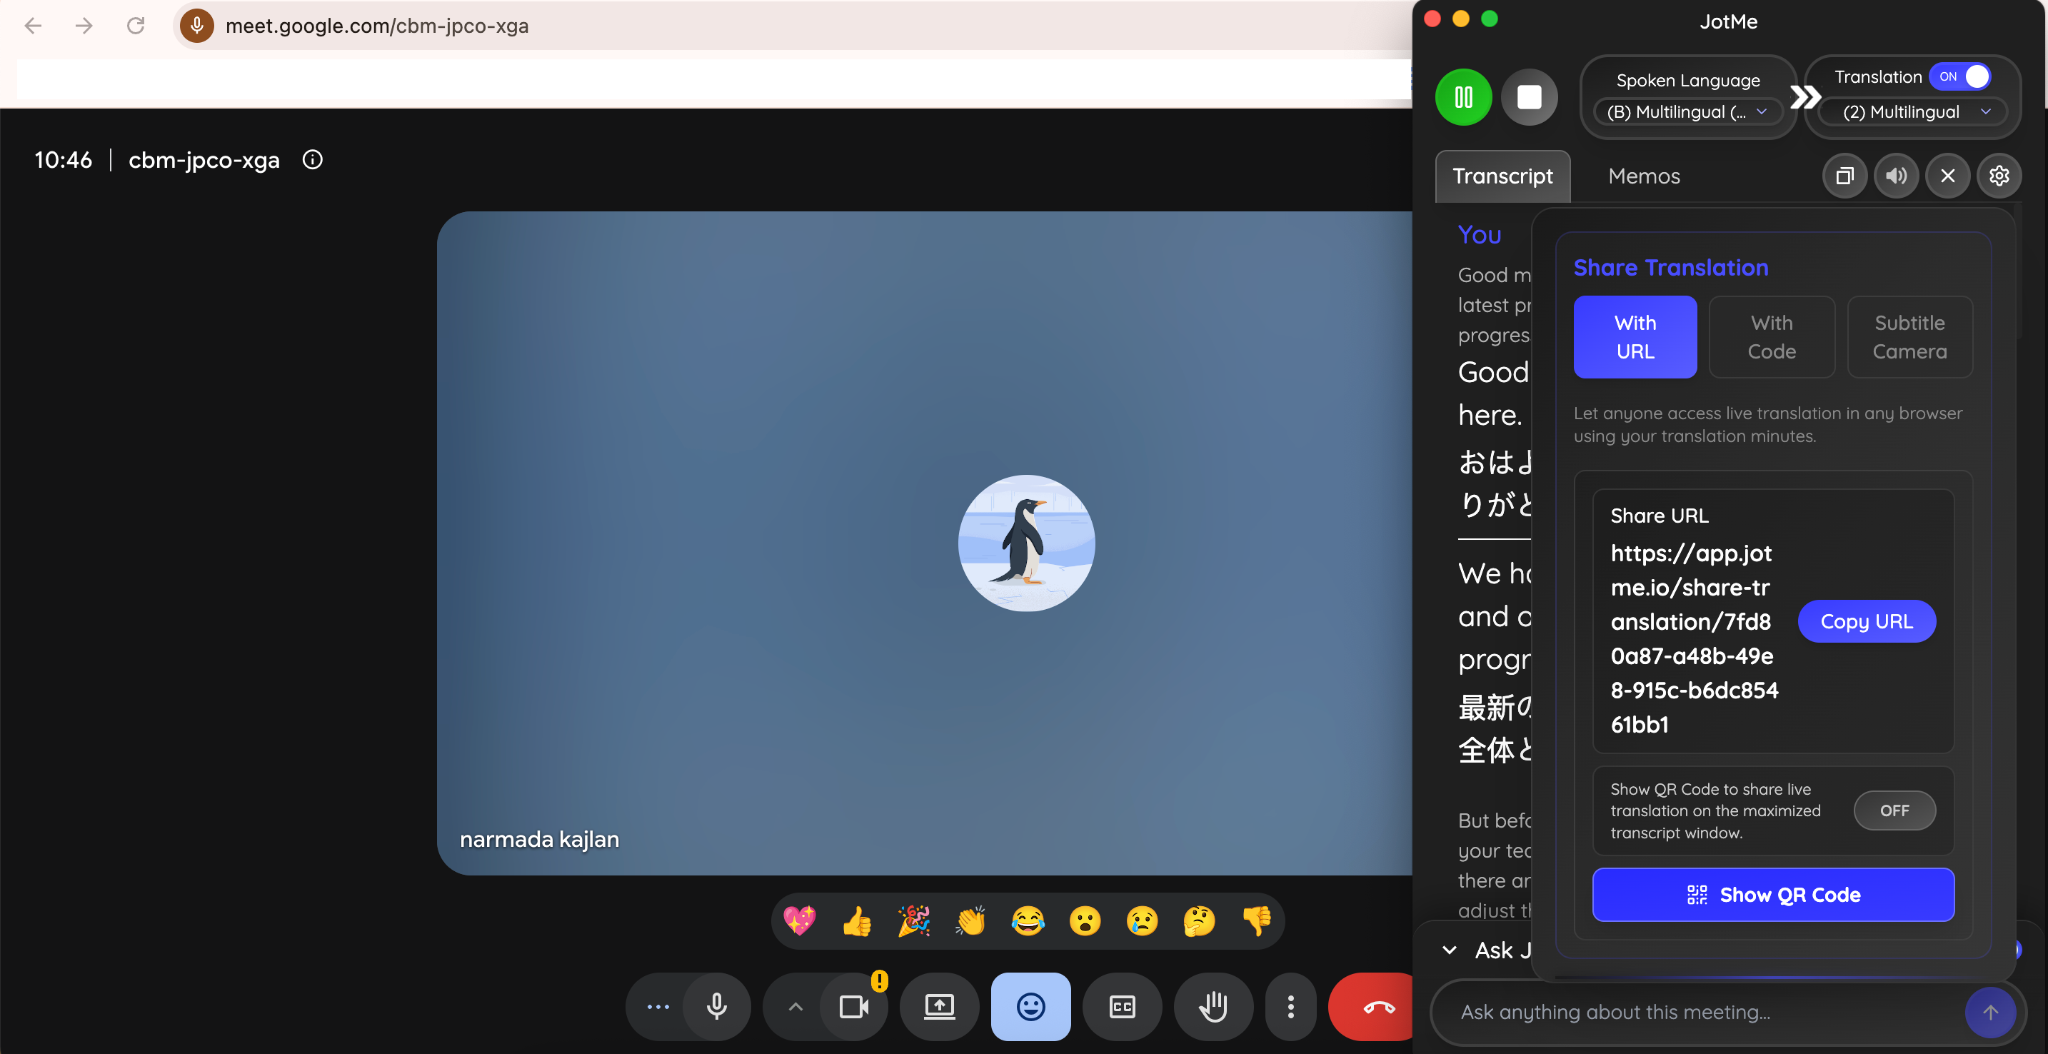Viewport: 2048px width, 1054px height.
Task: Send the thinking face reaction
Action: [1199, 920]
